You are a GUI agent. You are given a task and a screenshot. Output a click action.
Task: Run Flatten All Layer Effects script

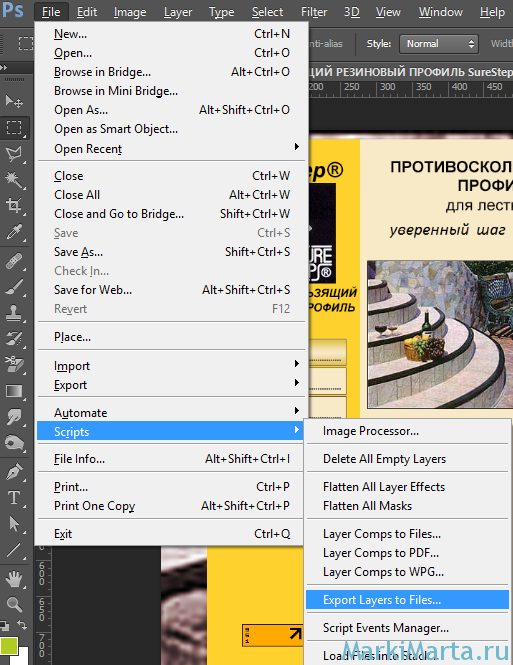tap(407, 487)
